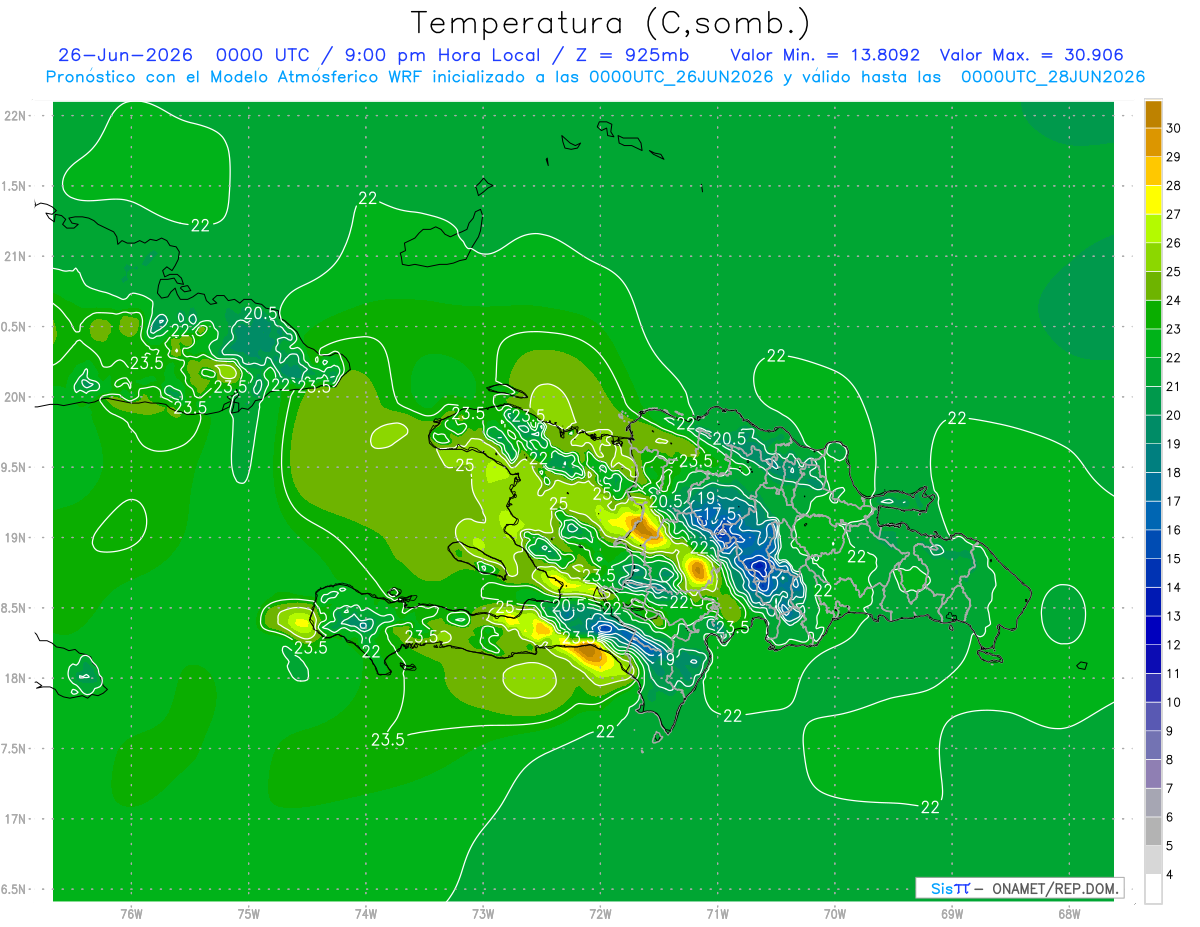
Task: Pick the purple swatch between 8 and 9
Action: pyautogui.click(x=1153, y=746)
